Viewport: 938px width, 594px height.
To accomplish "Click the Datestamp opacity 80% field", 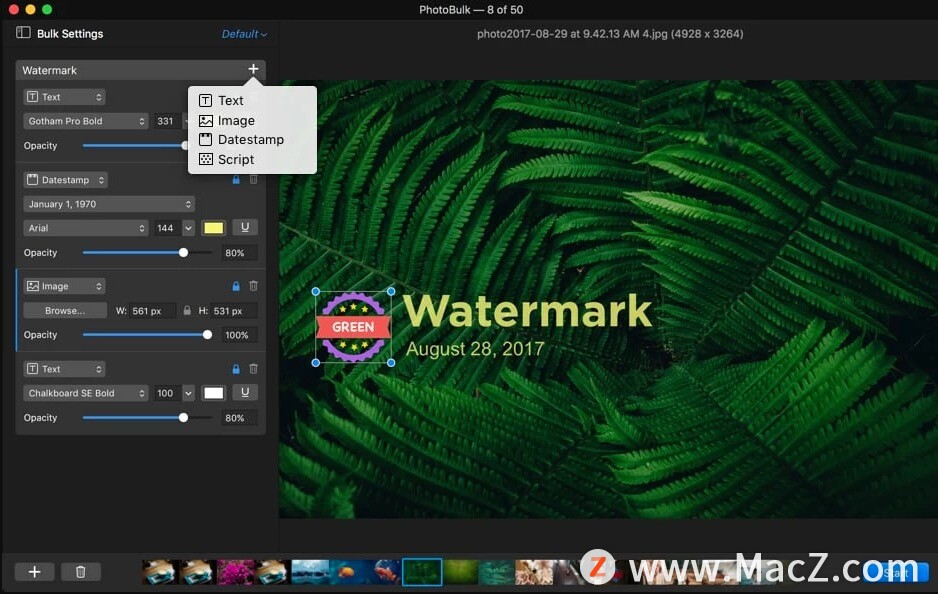I will (239, 253).
